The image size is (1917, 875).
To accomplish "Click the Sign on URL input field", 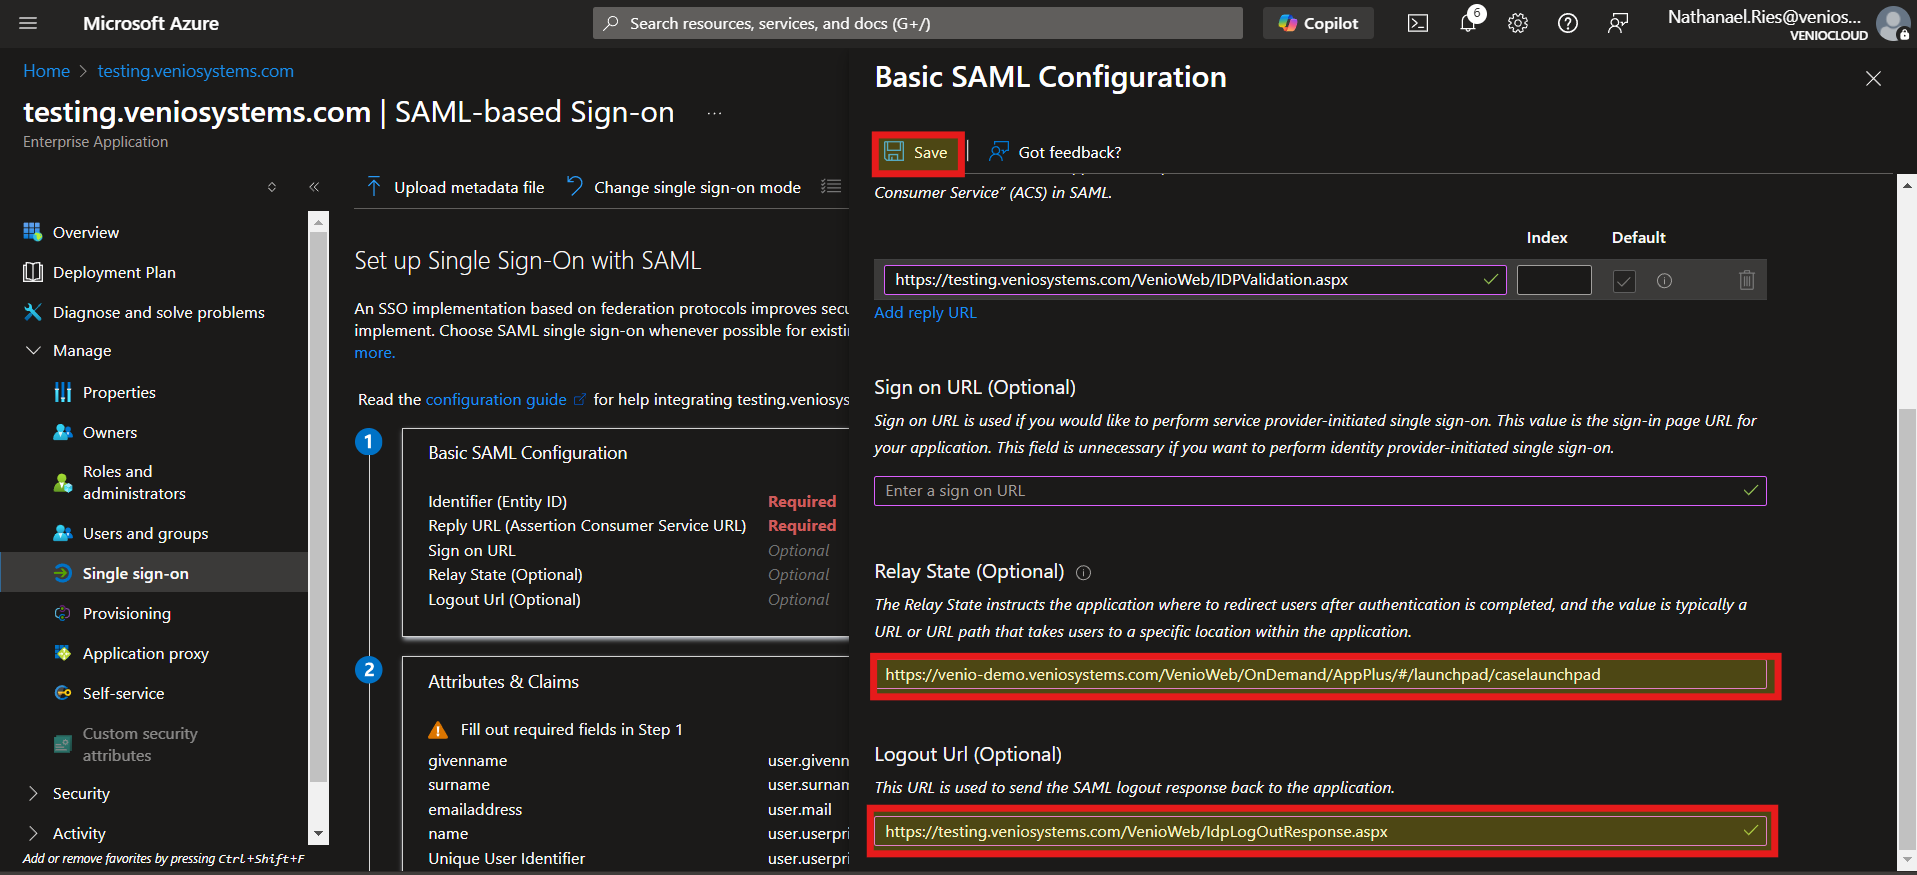I will (x=1320, y=491).
